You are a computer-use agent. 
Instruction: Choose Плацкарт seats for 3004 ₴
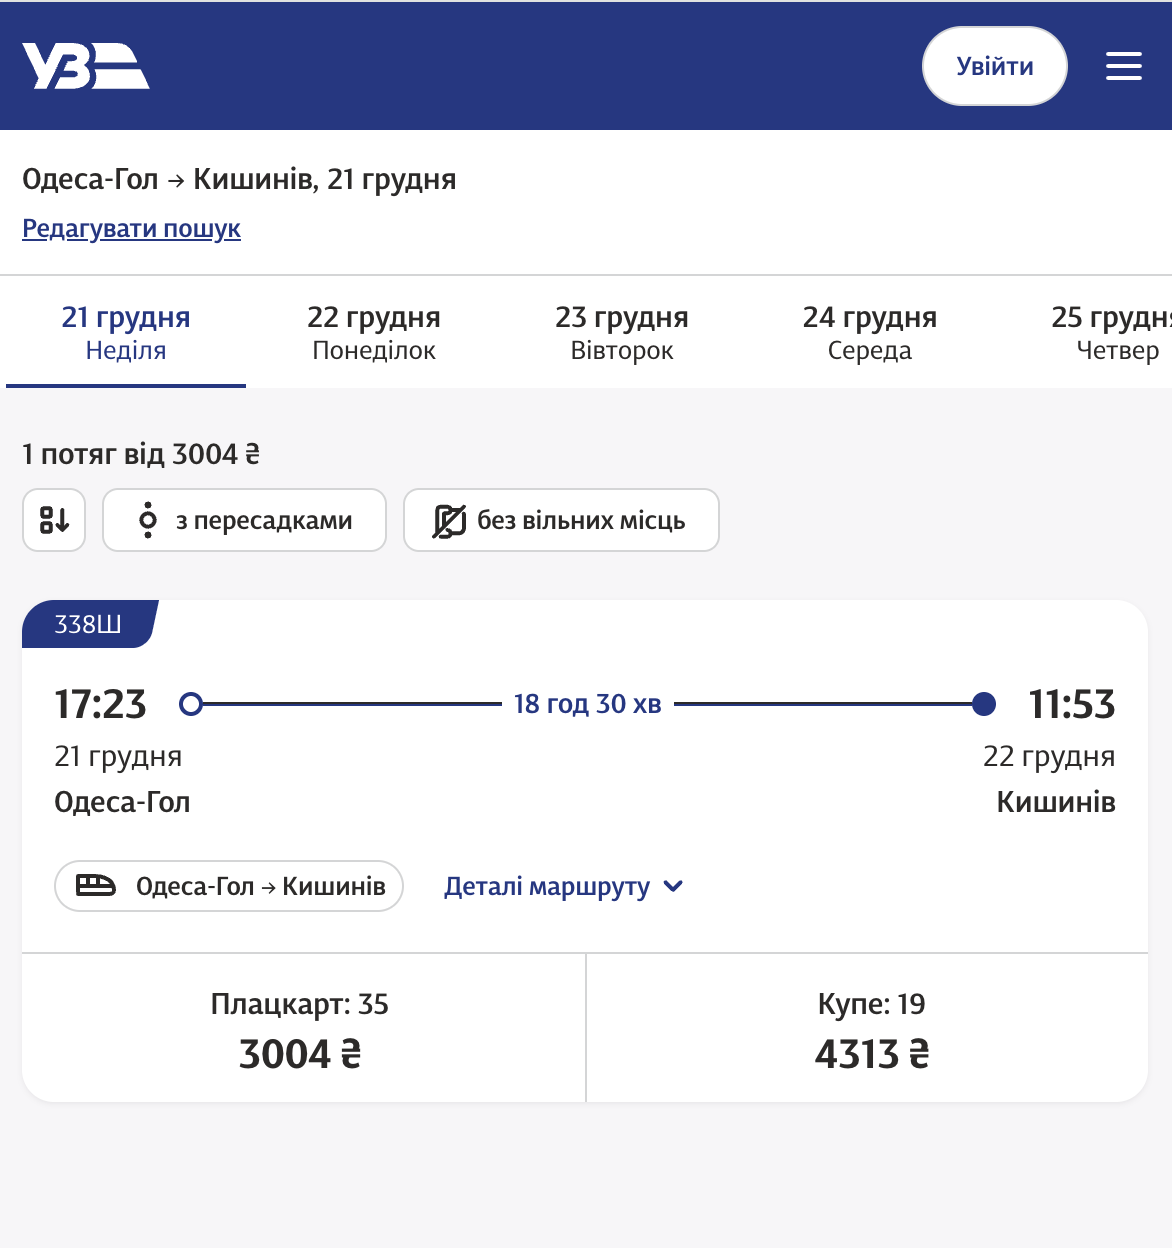point(300,1030)
